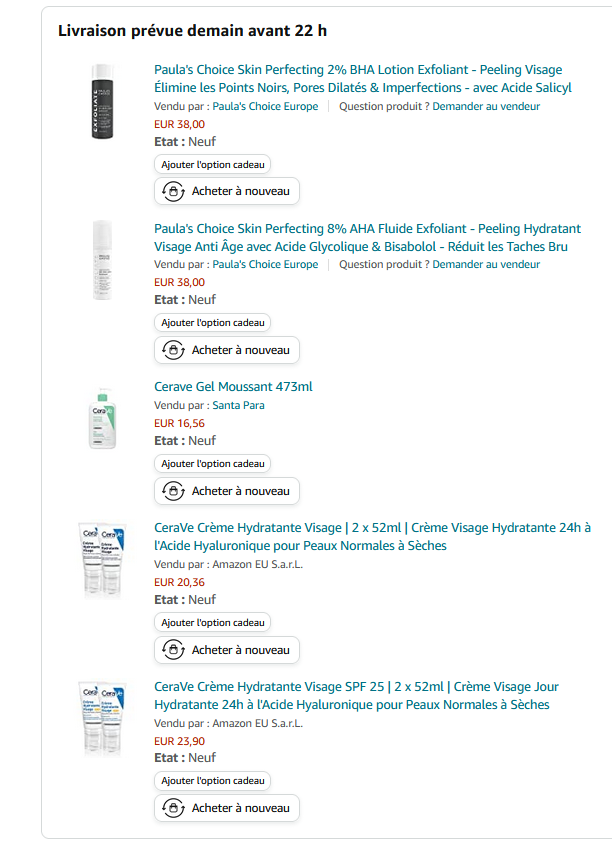Add gift option to CeraVe SPF 25 cream
The image size is (612, 845).
click(213, 781)
